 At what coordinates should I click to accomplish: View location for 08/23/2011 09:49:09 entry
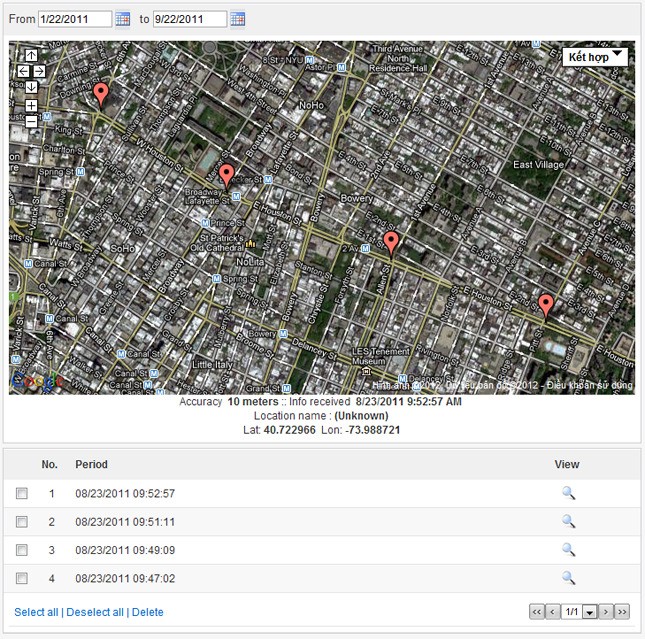pos(568,549)
